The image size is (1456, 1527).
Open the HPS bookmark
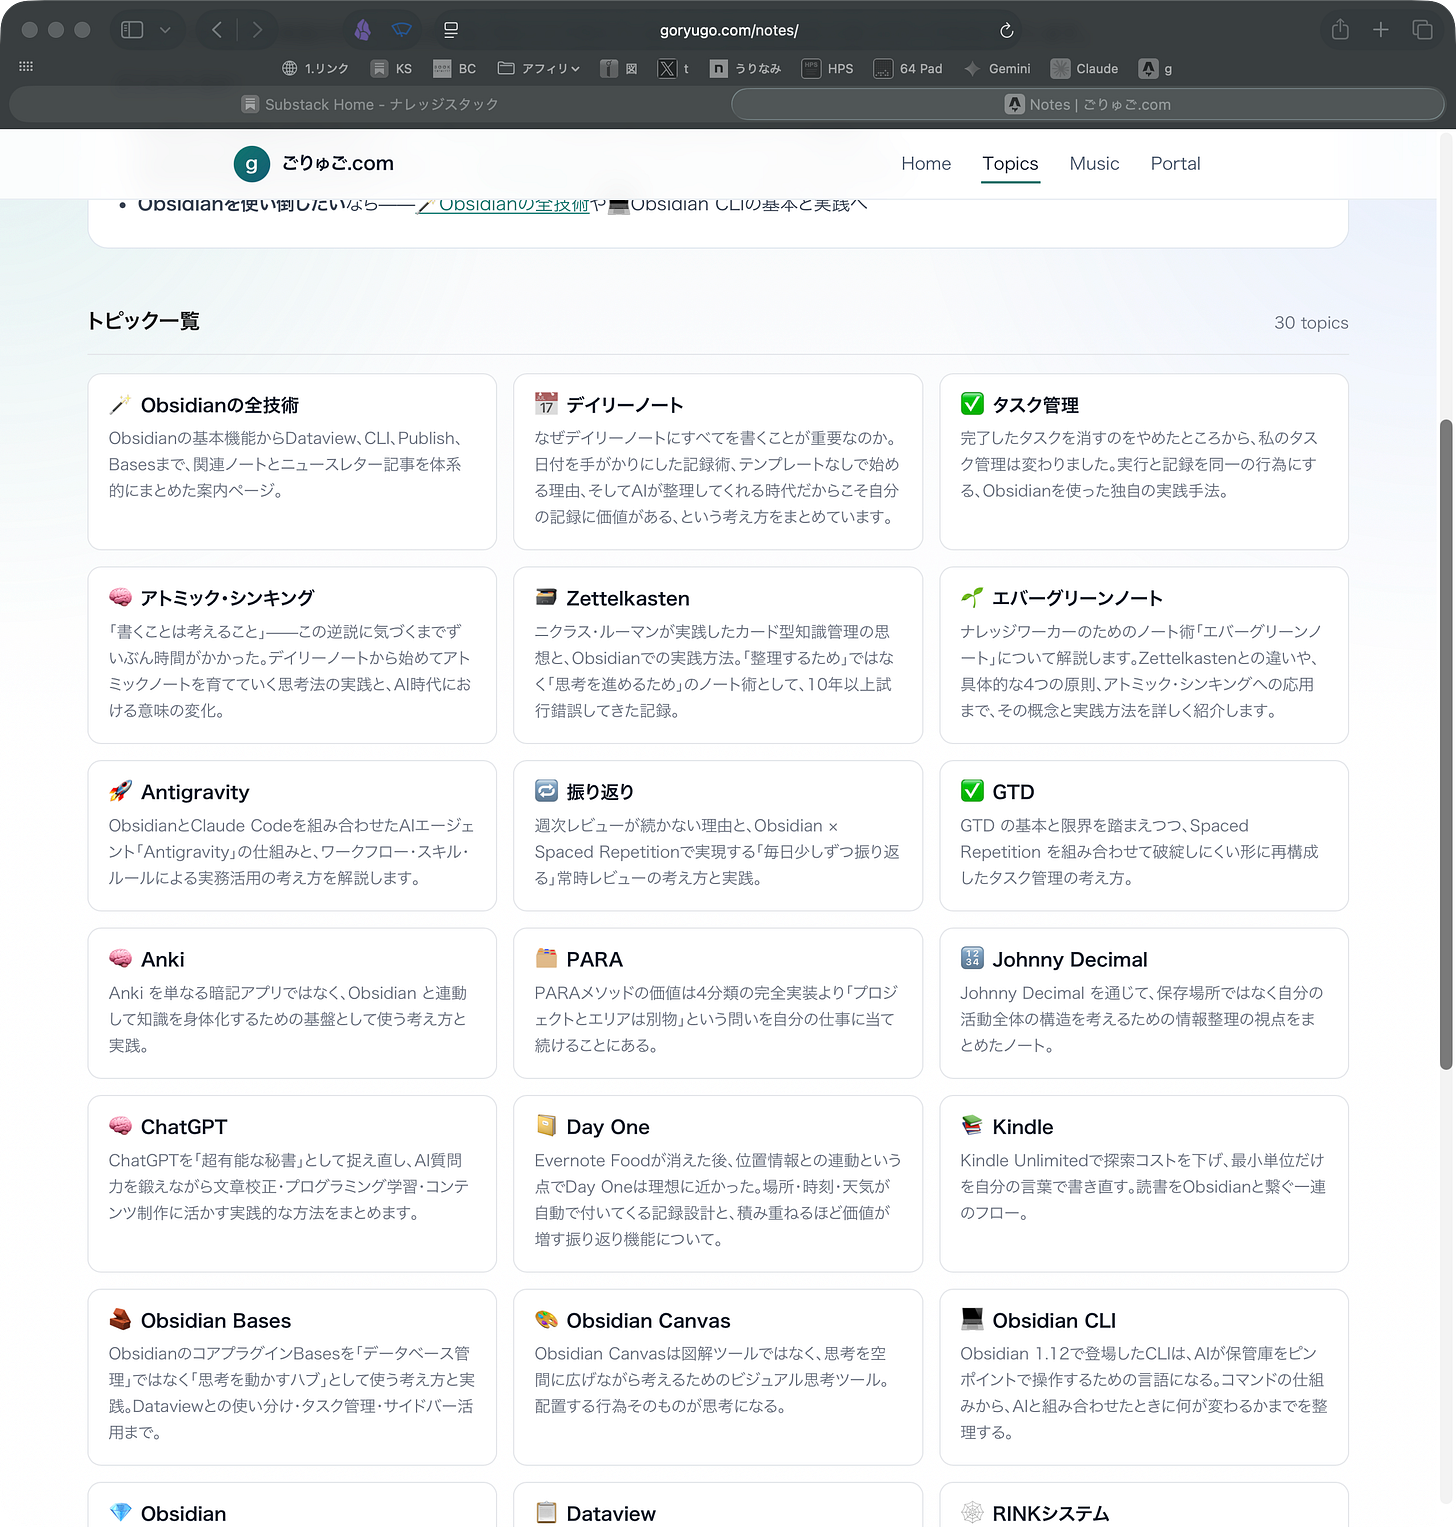click(827, 68)
